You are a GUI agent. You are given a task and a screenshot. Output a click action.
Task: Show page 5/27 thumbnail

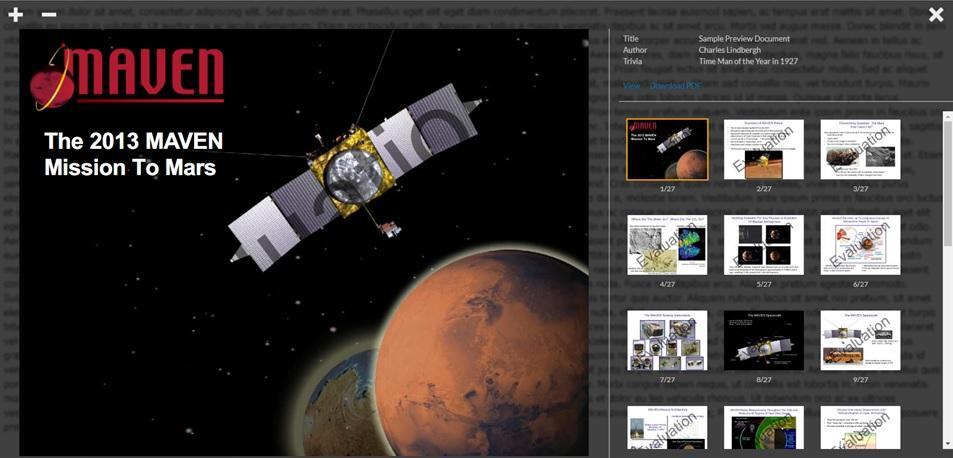click(763, 245)
